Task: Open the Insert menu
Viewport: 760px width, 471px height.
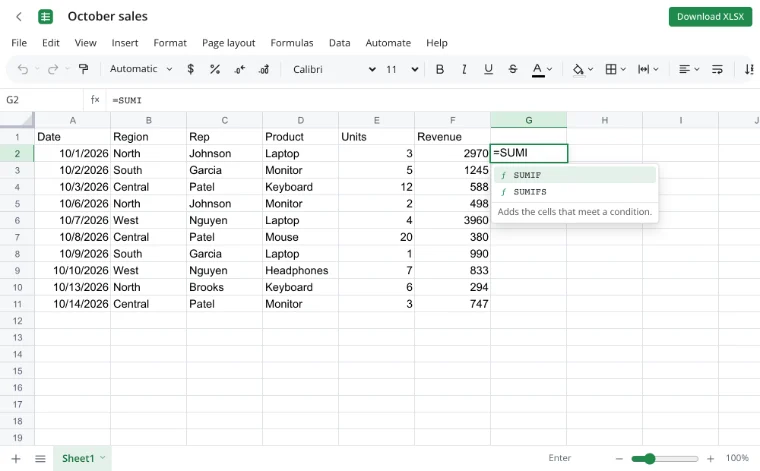Action: pos(125,43)
